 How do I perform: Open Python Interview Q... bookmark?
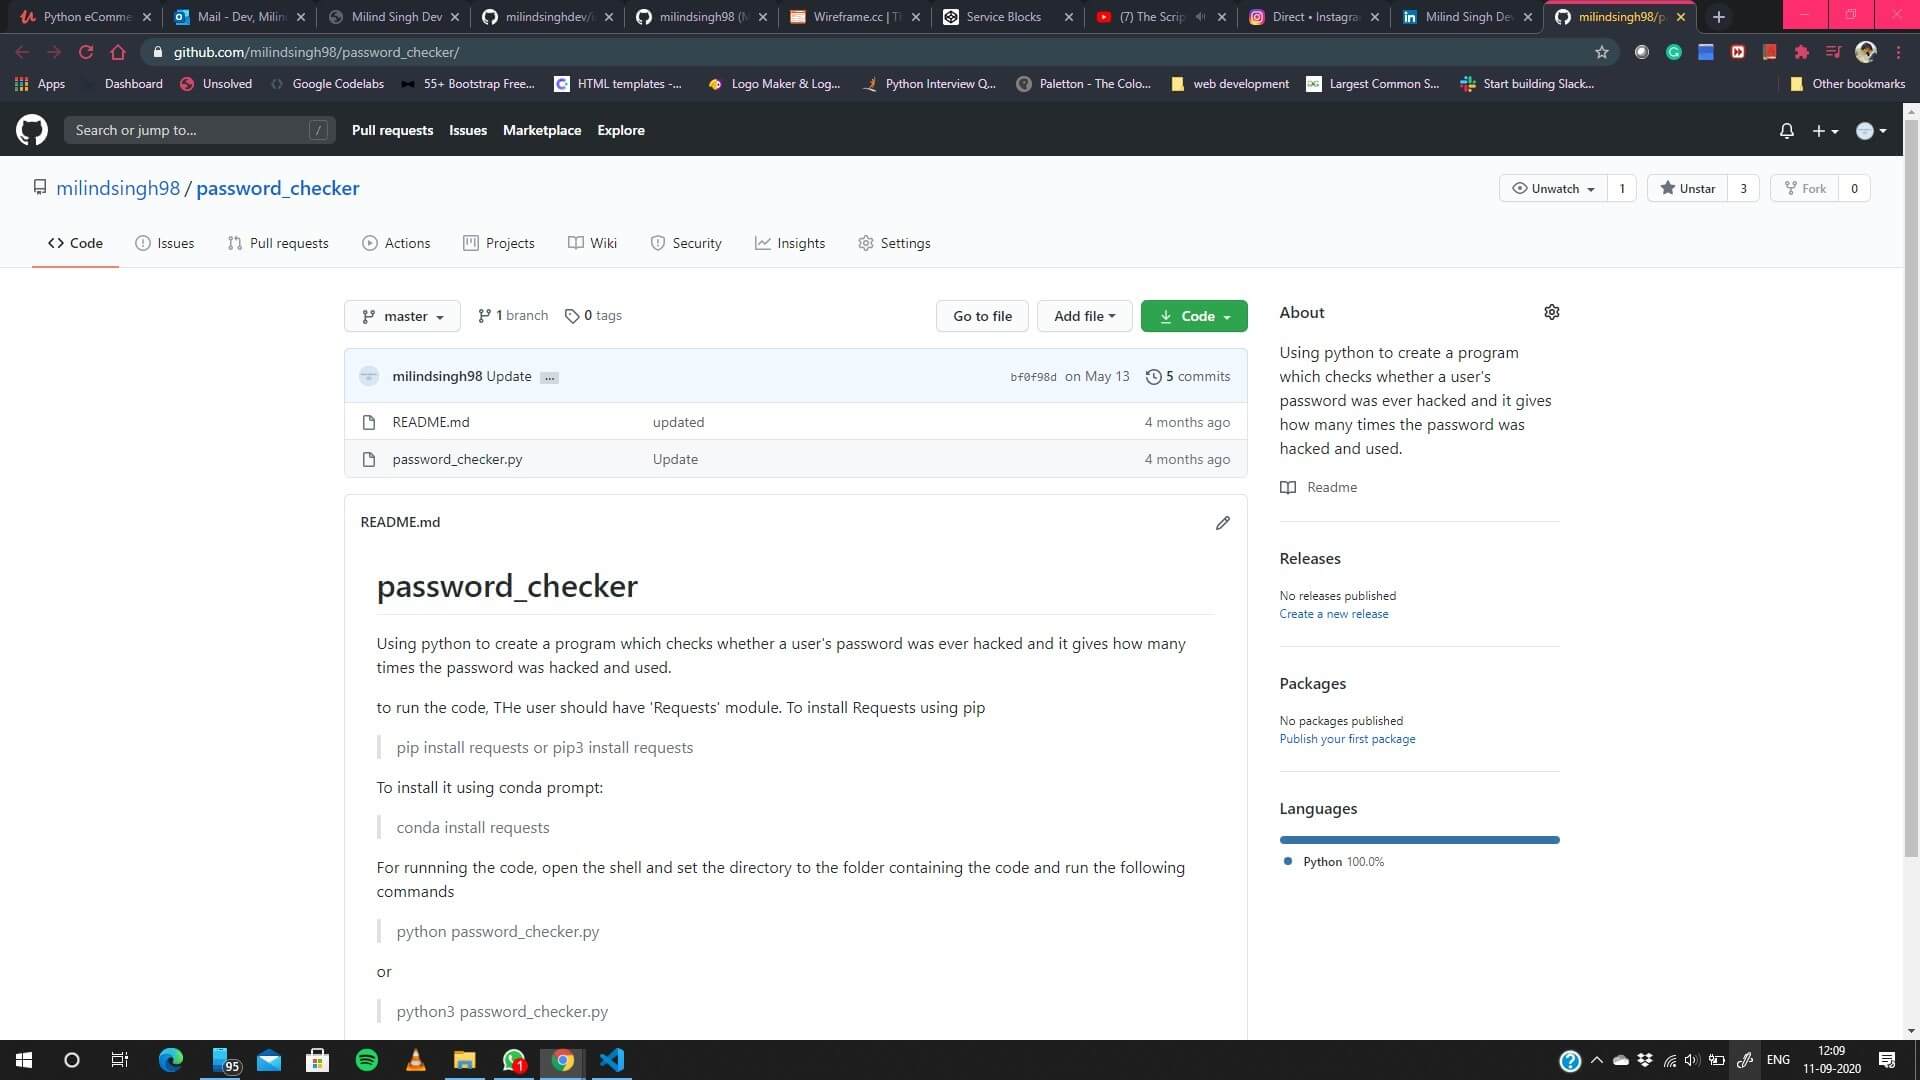tap(928, 84)
